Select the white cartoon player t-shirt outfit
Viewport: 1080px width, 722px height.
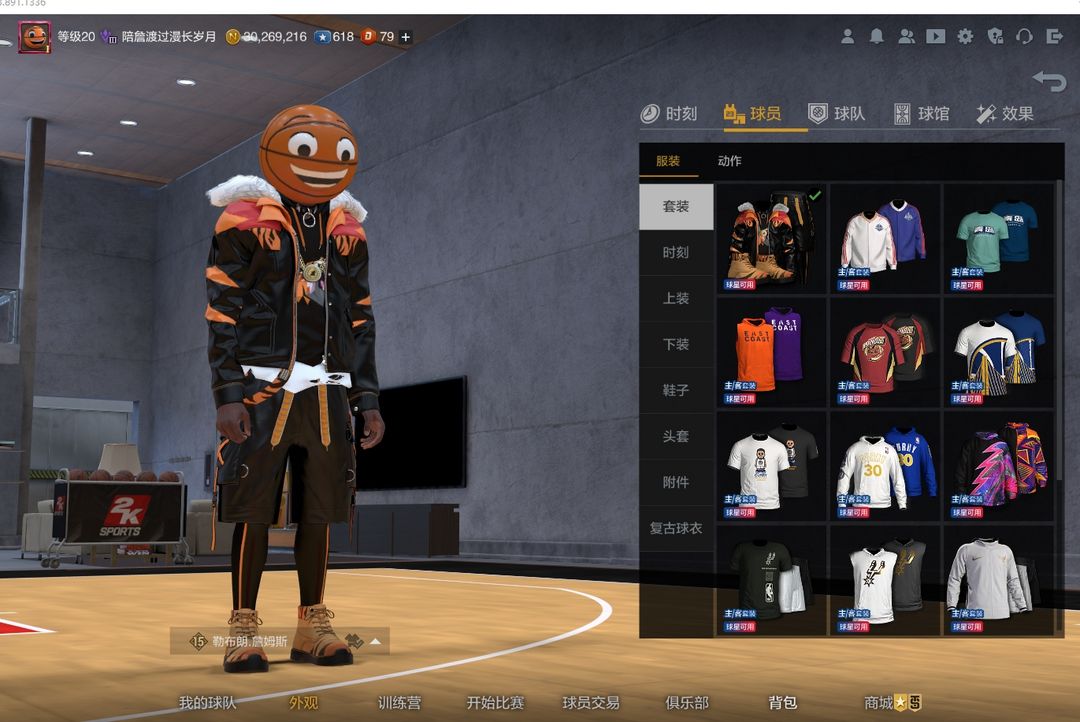pyautogui.click(x=771, y=466)
